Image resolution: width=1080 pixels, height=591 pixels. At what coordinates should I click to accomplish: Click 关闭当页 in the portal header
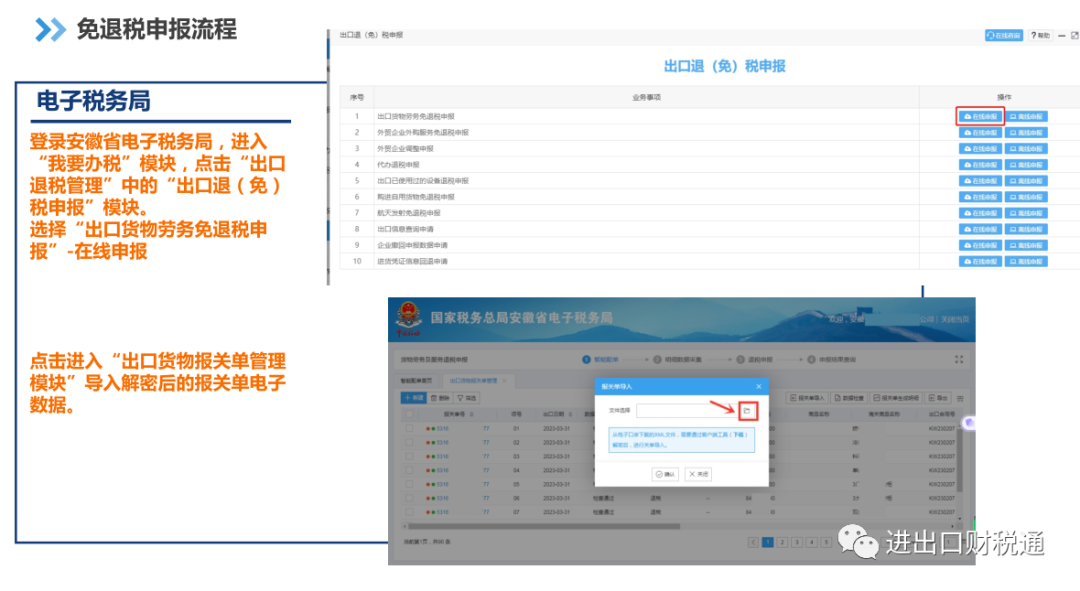coord(955,319)
